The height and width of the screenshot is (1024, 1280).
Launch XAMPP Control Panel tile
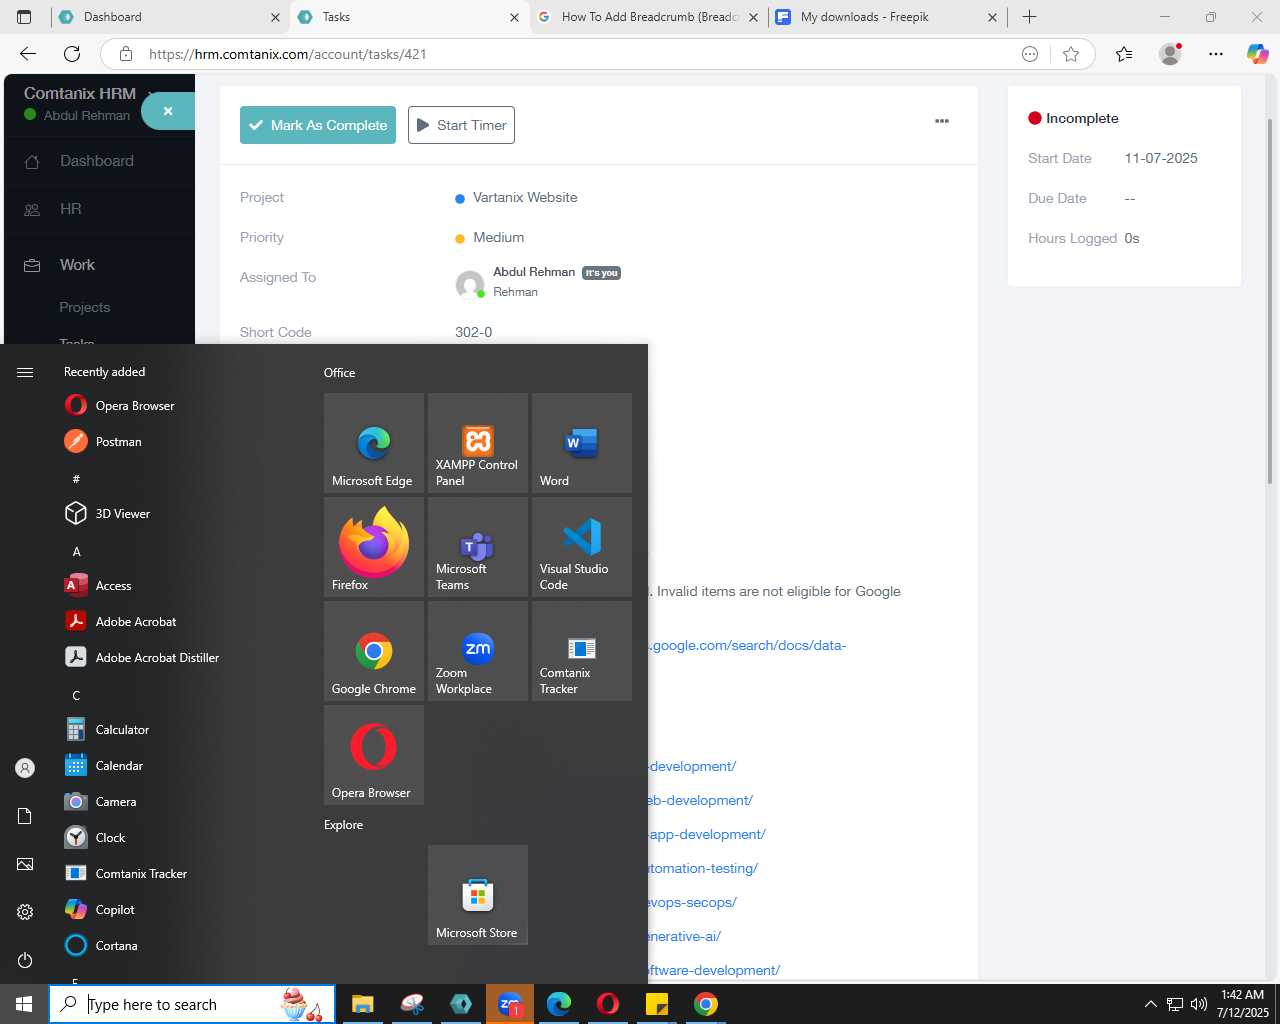click(478, 443)
